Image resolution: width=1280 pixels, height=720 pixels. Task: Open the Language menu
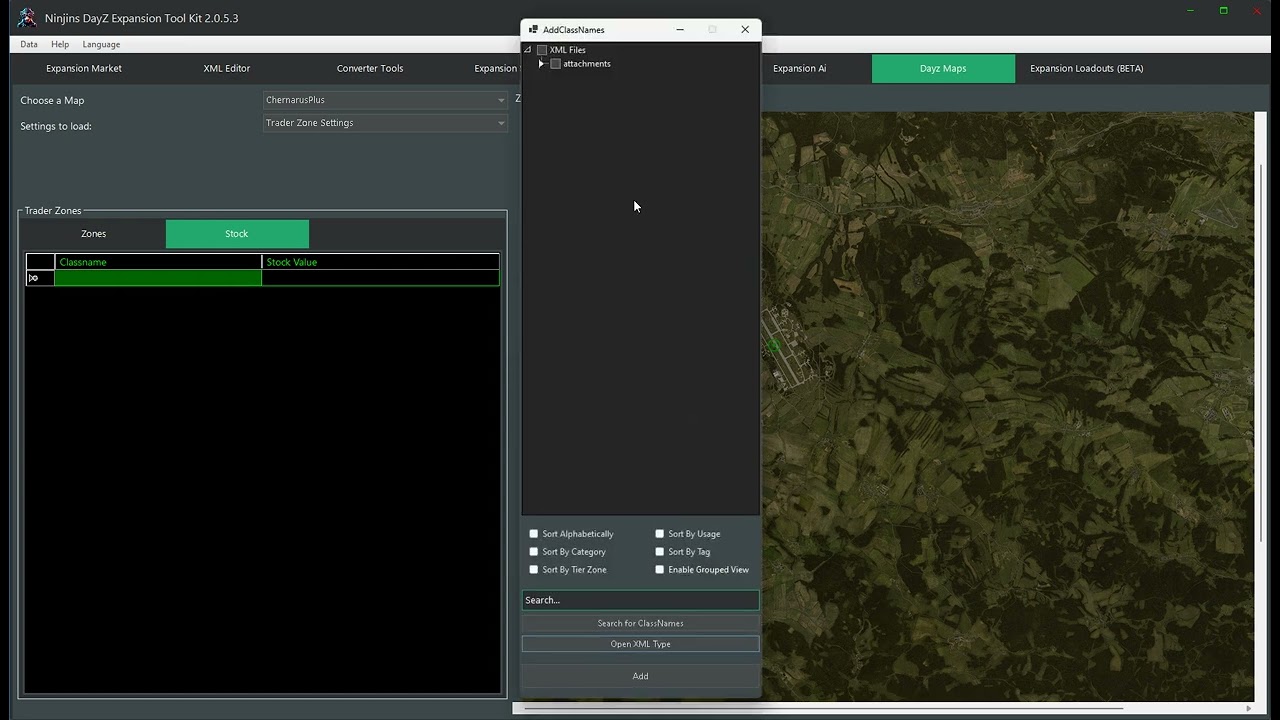(x=101, y=44)
